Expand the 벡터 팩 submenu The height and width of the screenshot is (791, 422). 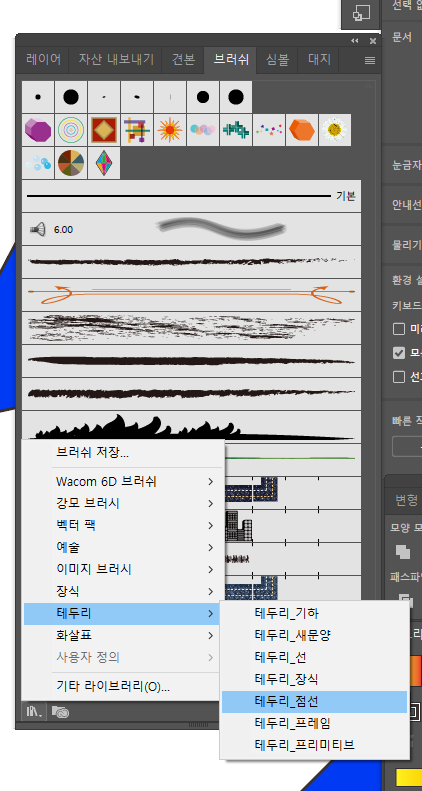click(122, 525)
